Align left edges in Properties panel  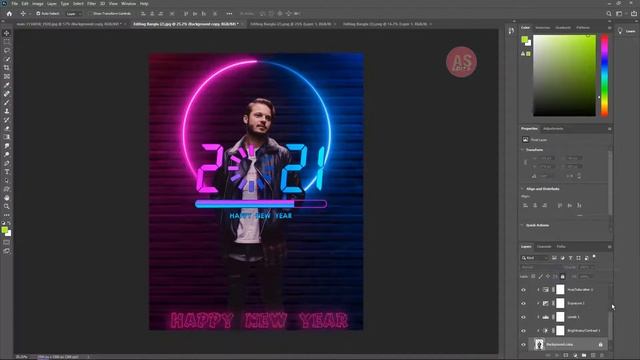click(526, 205)
